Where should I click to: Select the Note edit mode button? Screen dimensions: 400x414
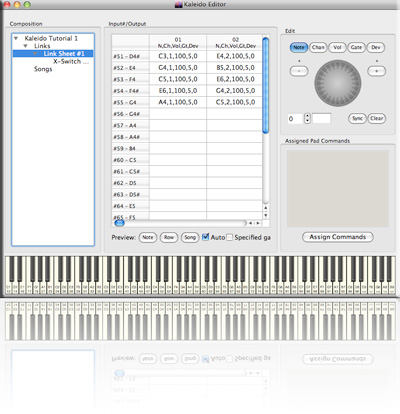click(x=299, y=47)
